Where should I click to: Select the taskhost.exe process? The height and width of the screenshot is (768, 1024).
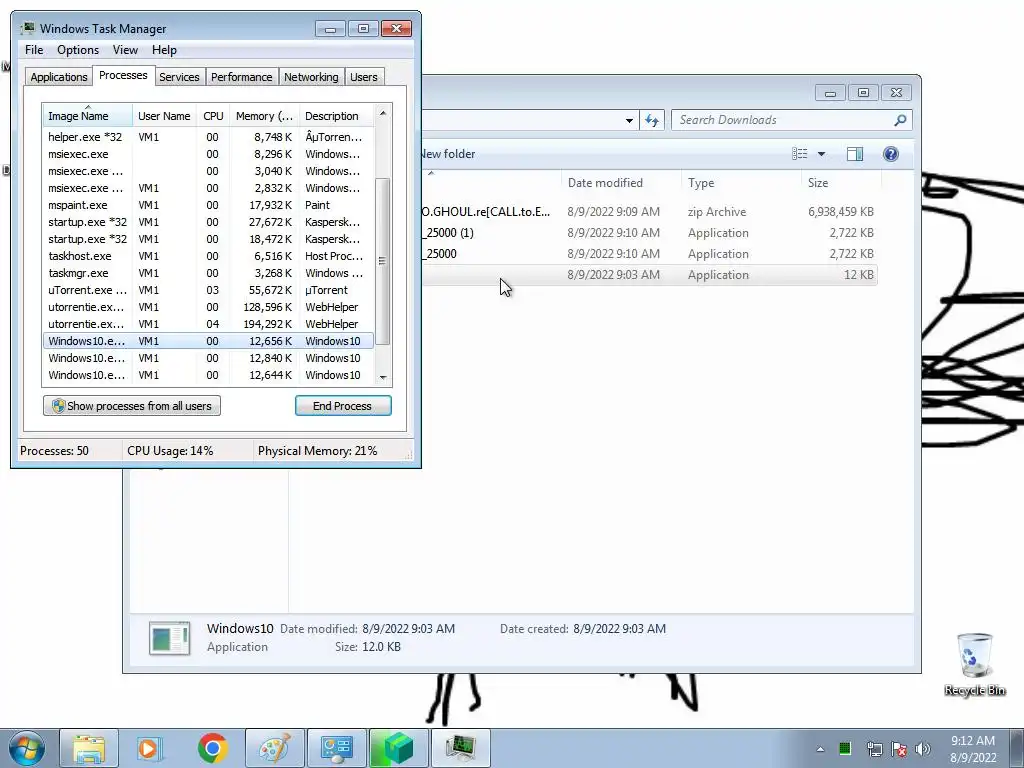(208, 256)
